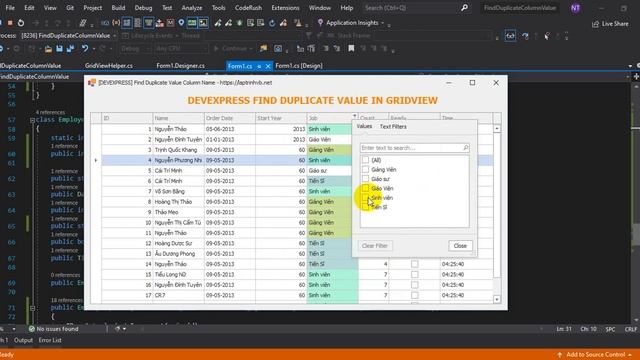
Task: Open the CodeRush menu
Action: pyautogui.click(x=249, y=8)
